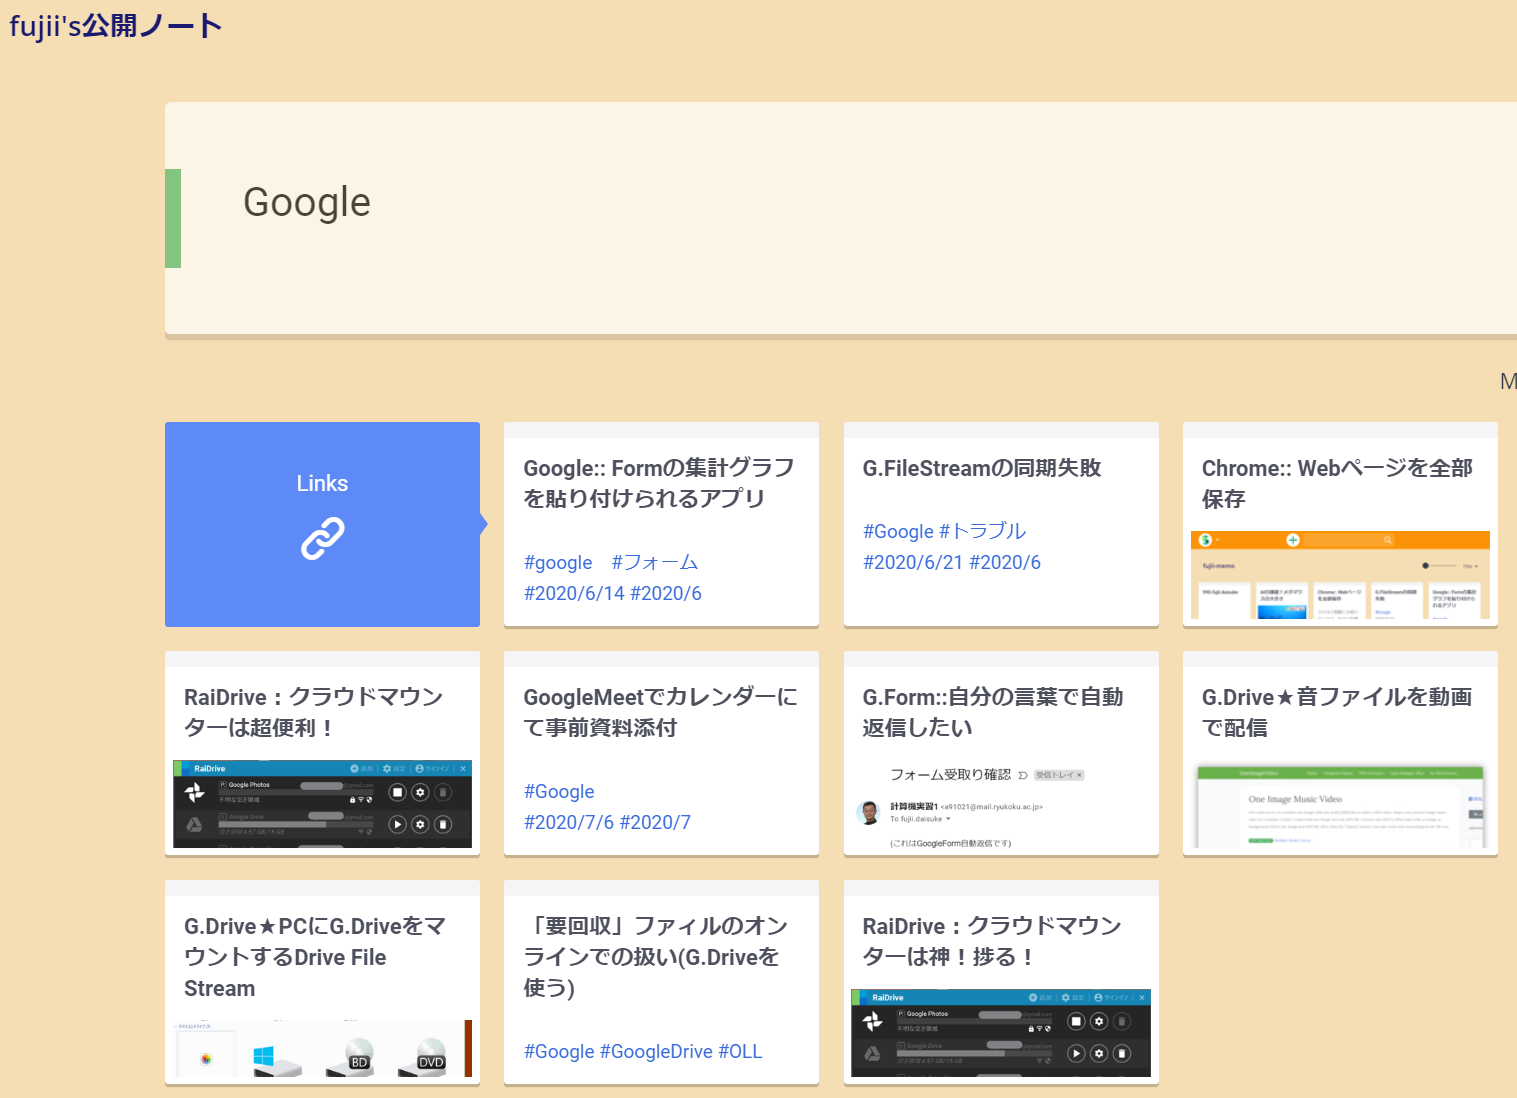Click #Google tag on the GoogleMeet card
Viewport: 1517px width, 1098px height.
point(559,792)
